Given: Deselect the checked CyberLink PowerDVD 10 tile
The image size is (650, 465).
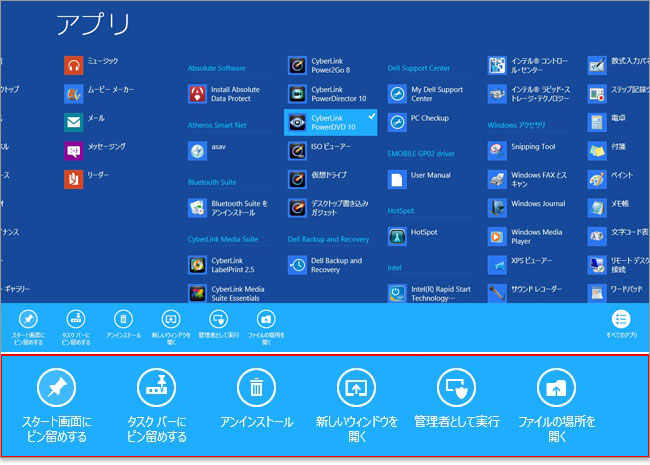Looking at the screenshot, I should (330, 122).
